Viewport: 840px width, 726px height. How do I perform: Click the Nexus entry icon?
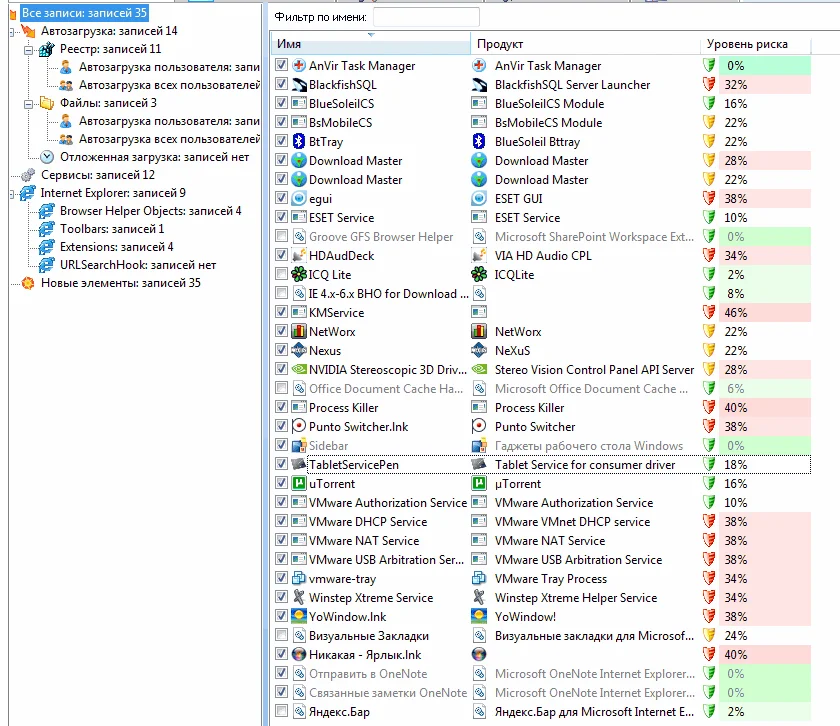pyautogui.click(x=298, y=350)
